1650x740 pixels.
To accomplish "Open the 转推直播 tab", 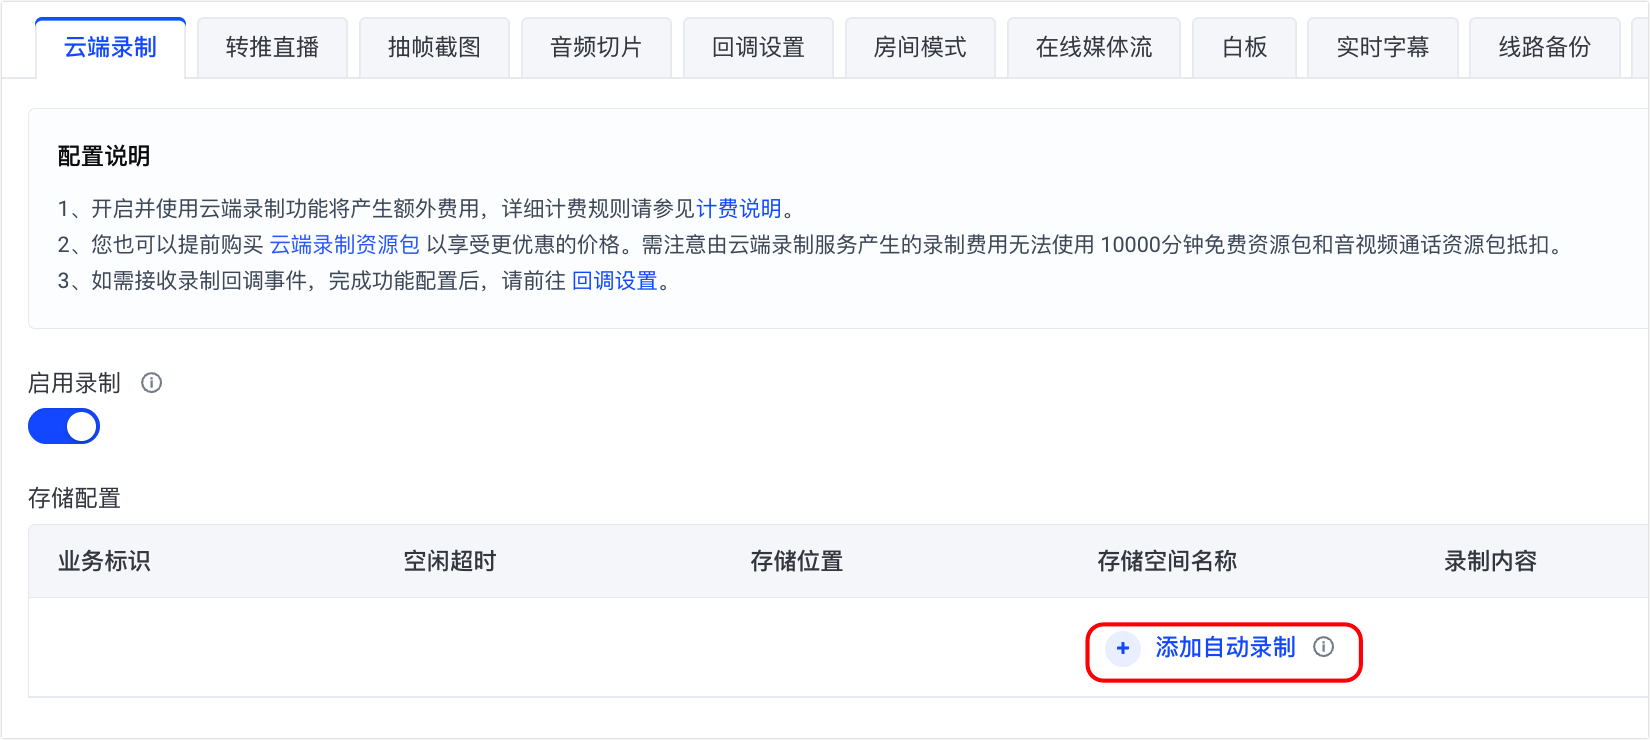I will 272,47.
